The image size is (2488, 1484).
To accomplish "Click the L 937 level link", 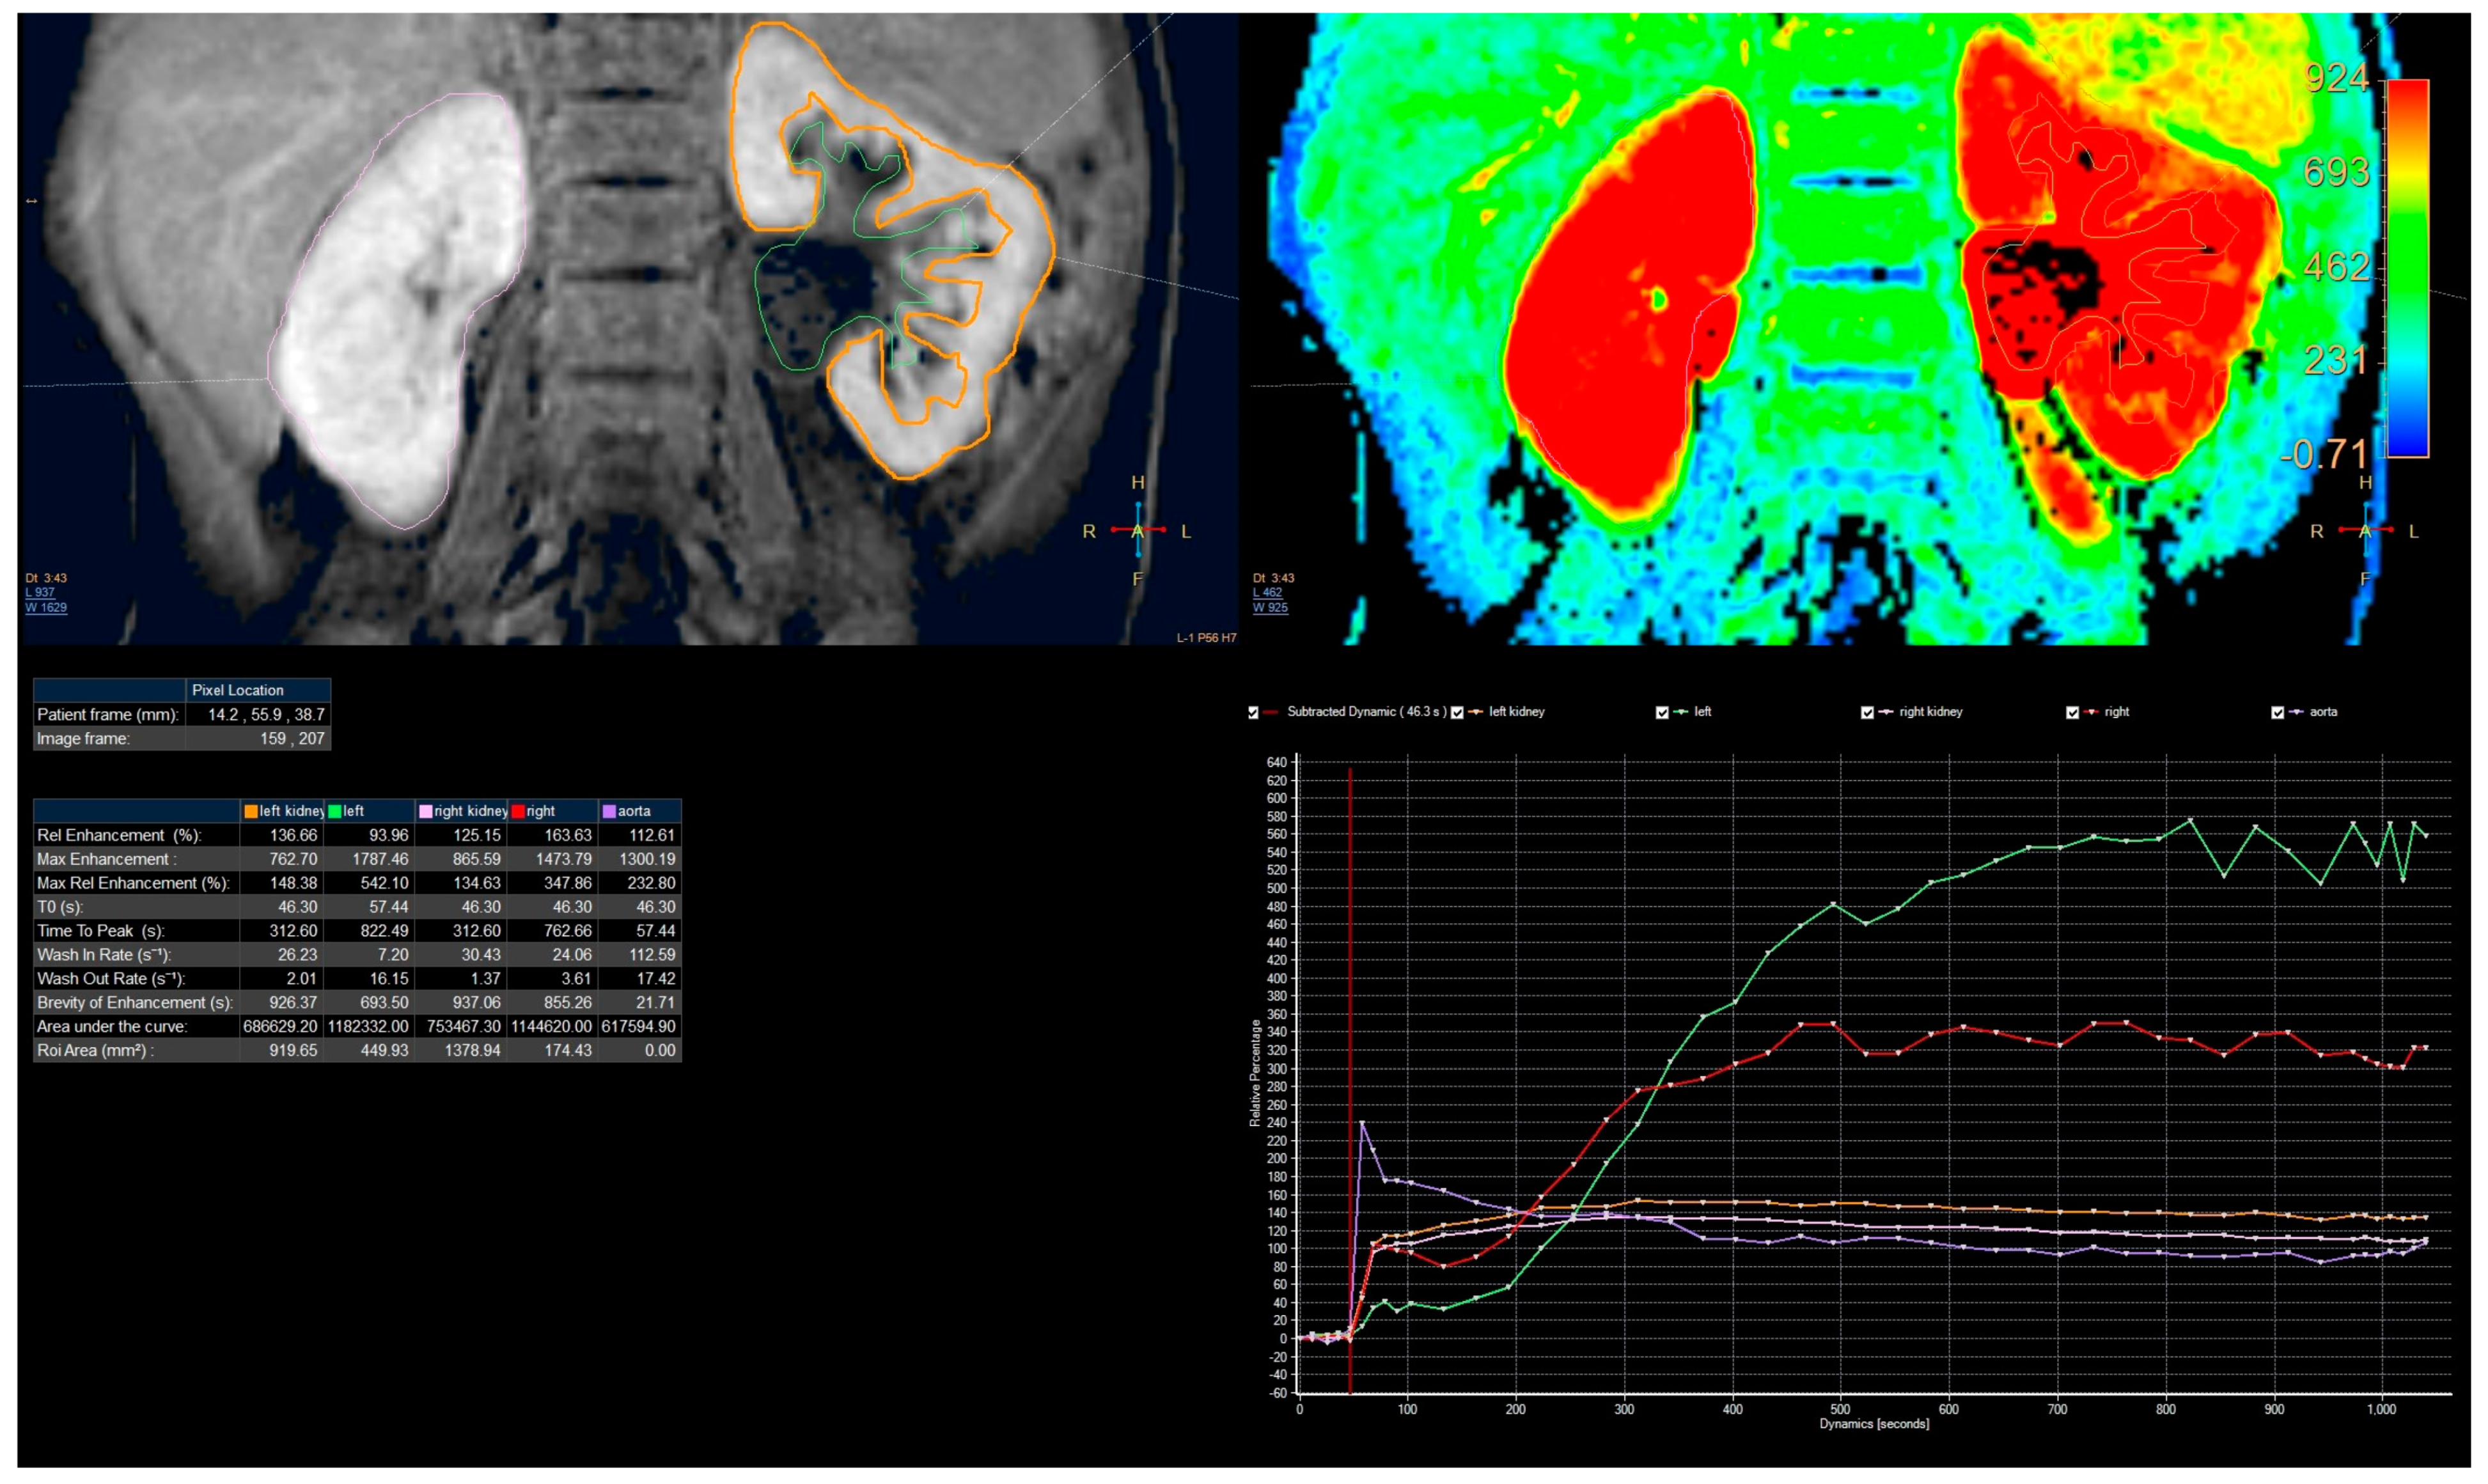I will pyautogui.click(x=40, y=592).
